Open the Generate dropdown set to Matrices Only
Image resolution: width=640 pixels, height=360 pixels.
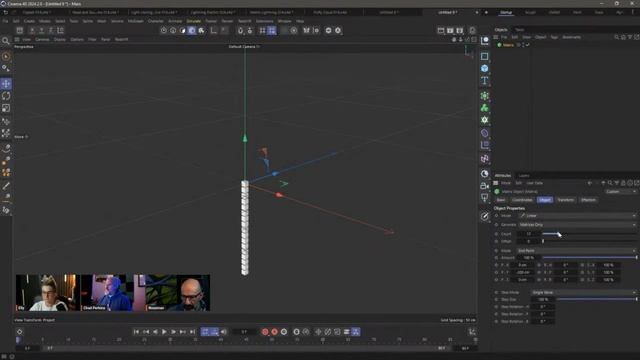click(x=577, y=224)
